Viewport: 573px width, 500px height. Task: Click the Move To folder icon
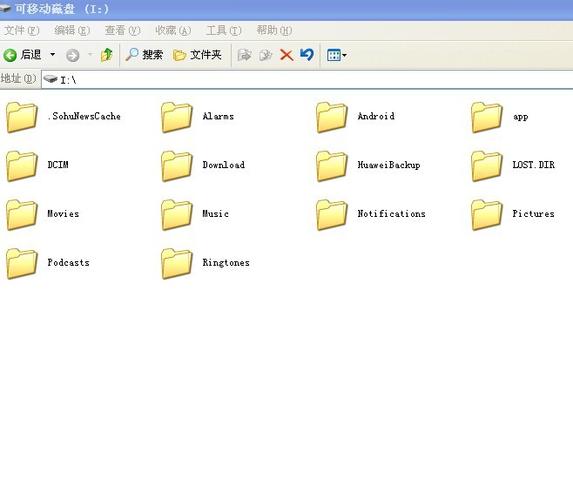[244, 55]
